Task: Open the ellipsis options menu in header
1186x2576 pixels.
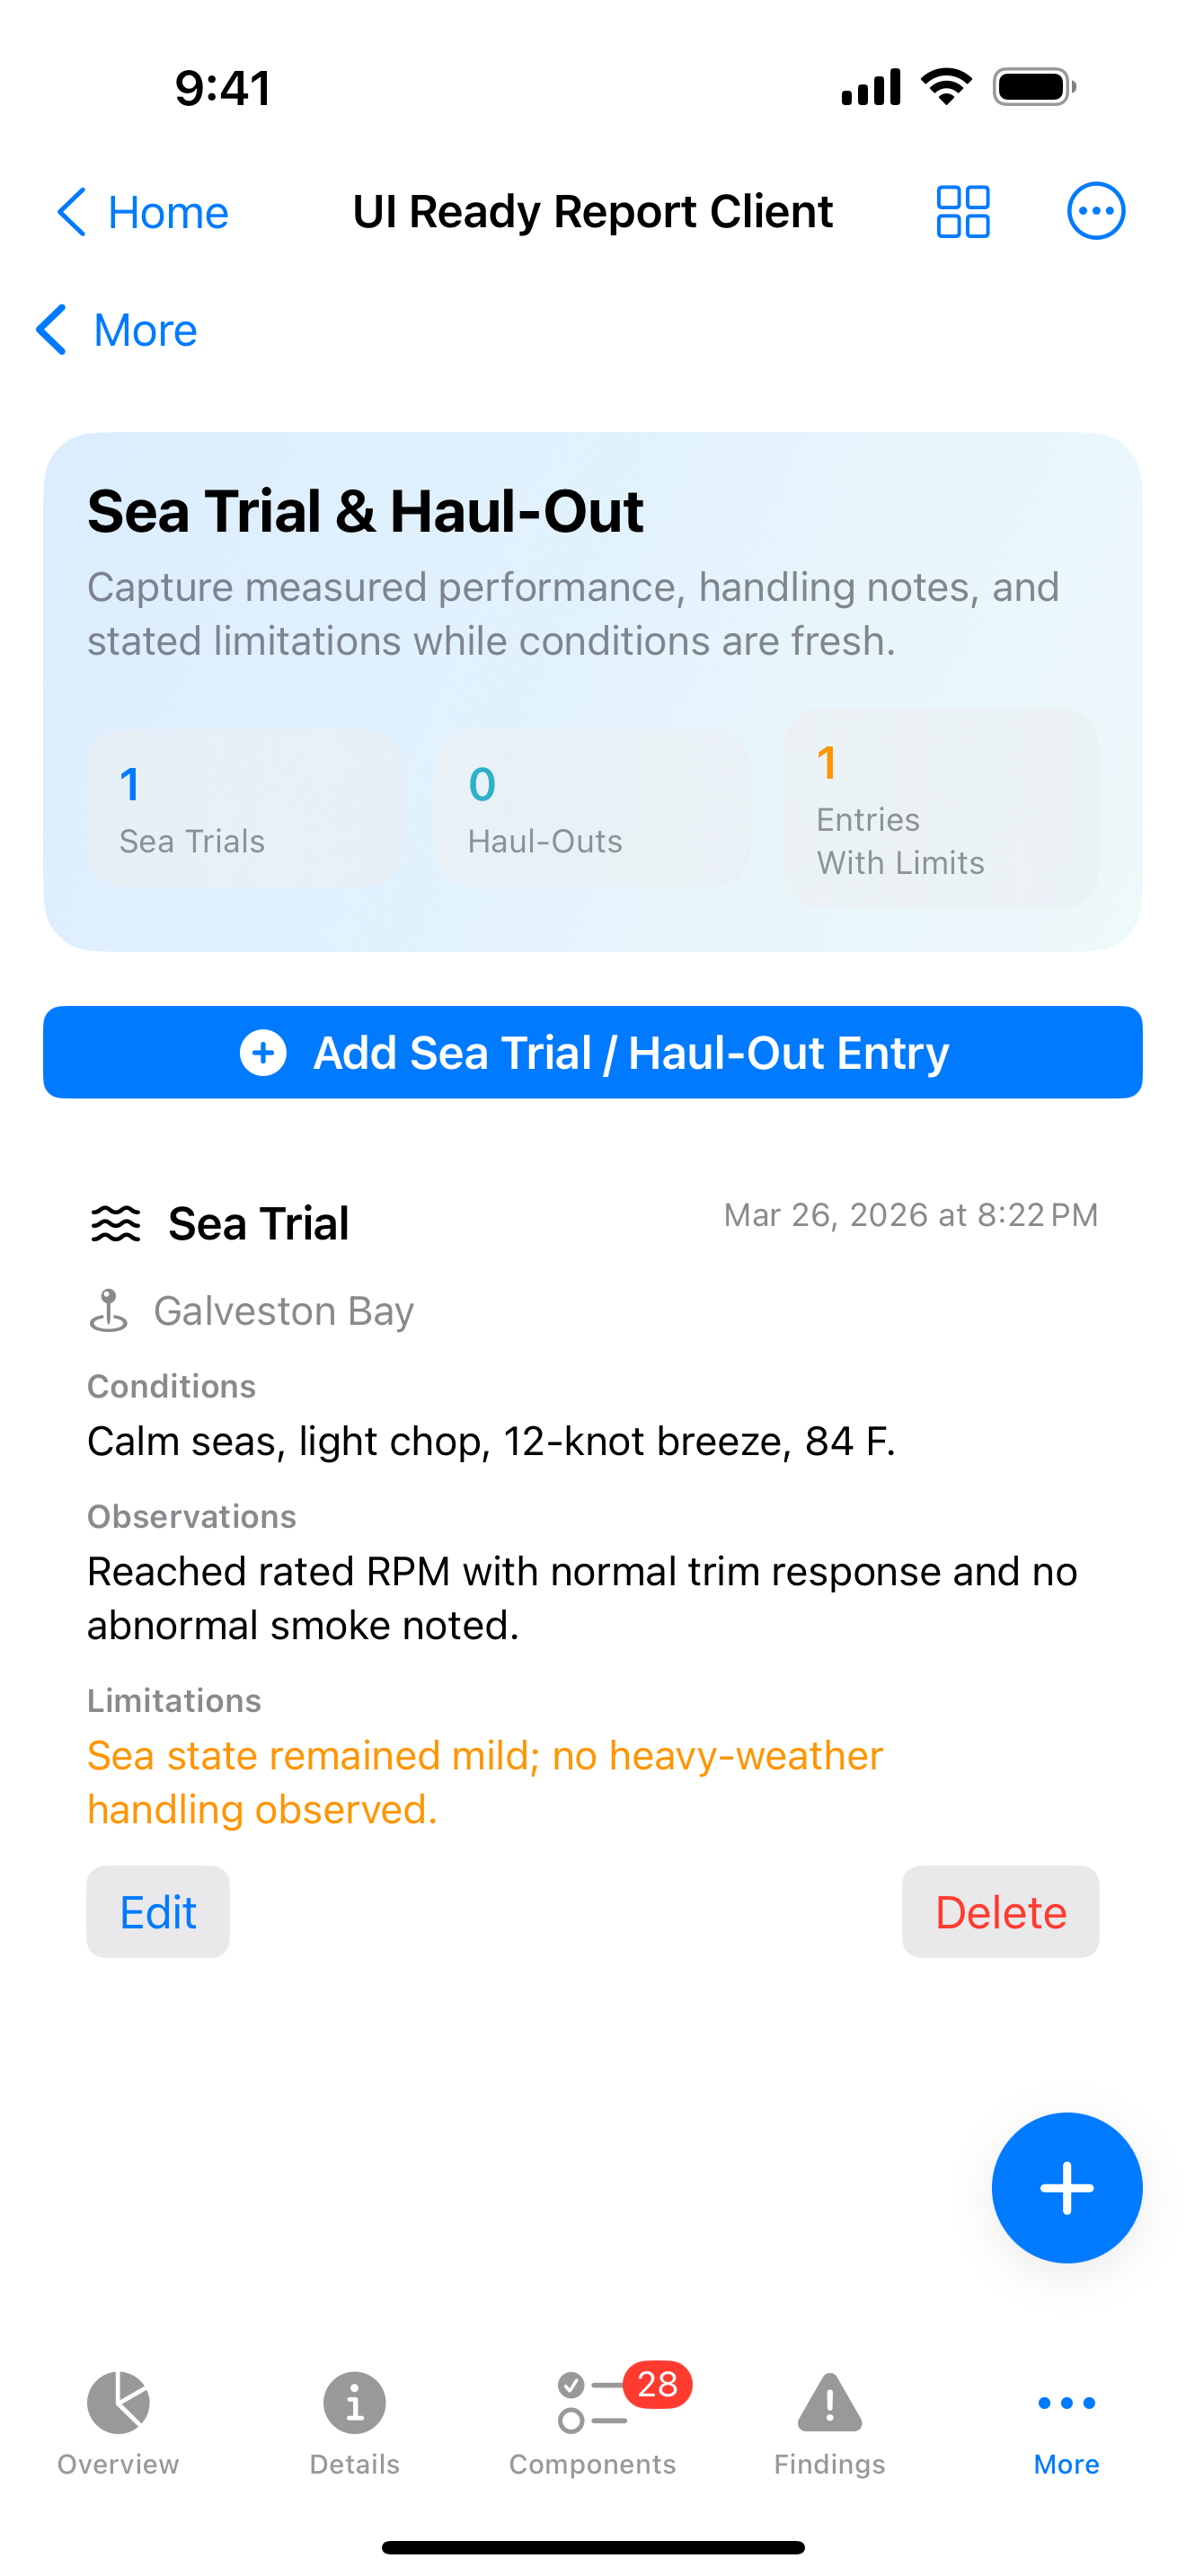Action: point(1096,212)
